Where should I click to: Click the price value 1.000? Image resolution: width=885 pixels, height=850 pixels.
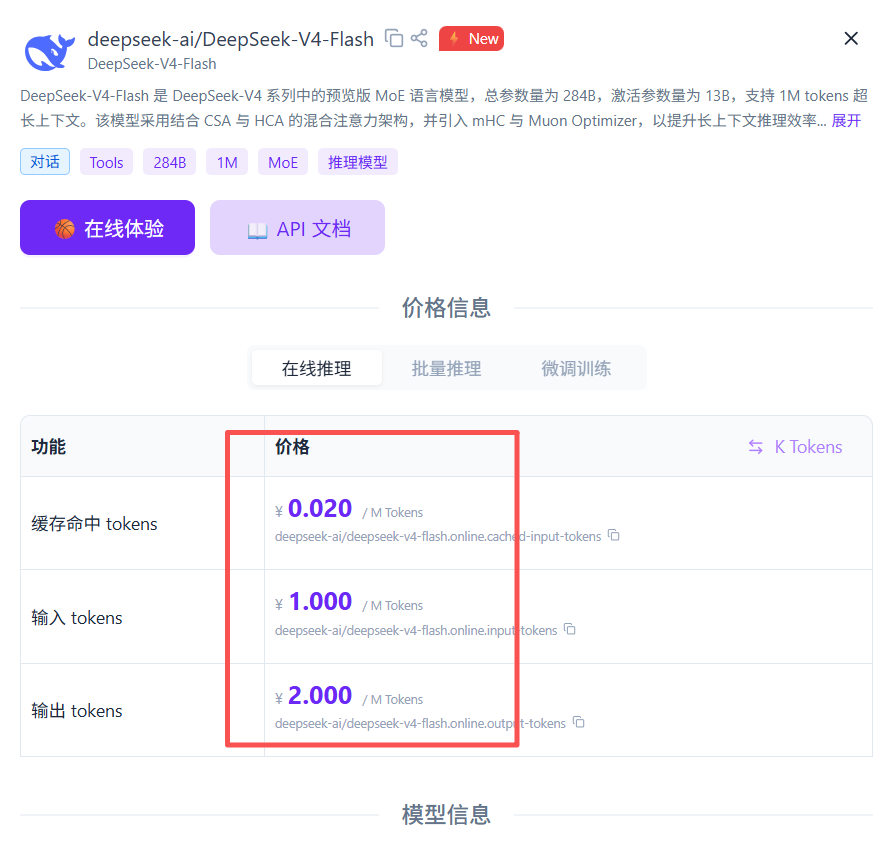pyautogui.click(x=320, y=602)
